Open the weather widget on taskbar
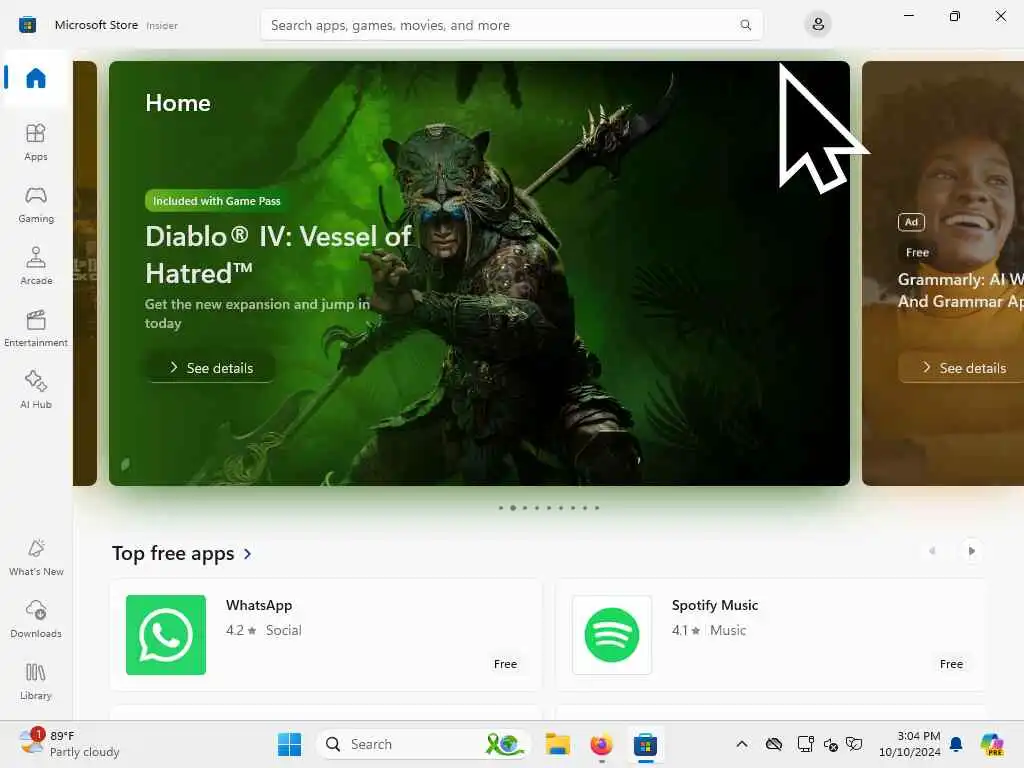 pos(69,744)
